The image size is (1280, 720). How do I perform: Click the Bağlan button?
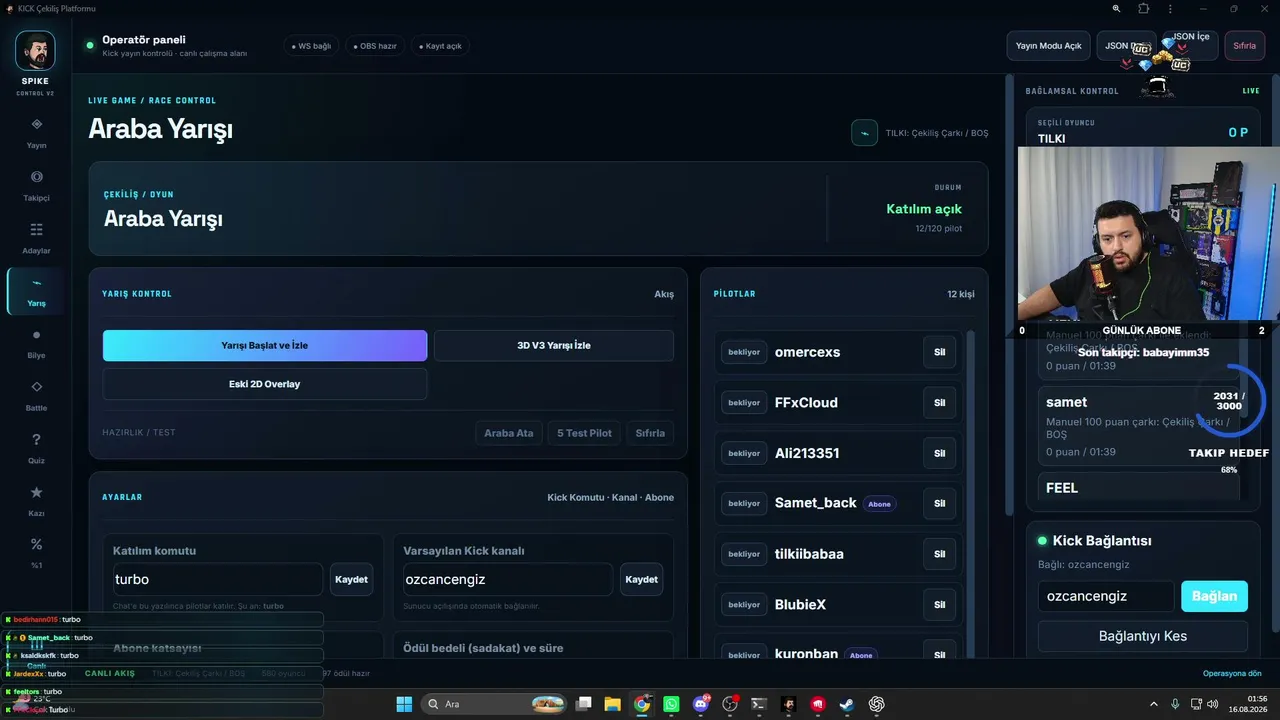click(x=1214, y=596)
